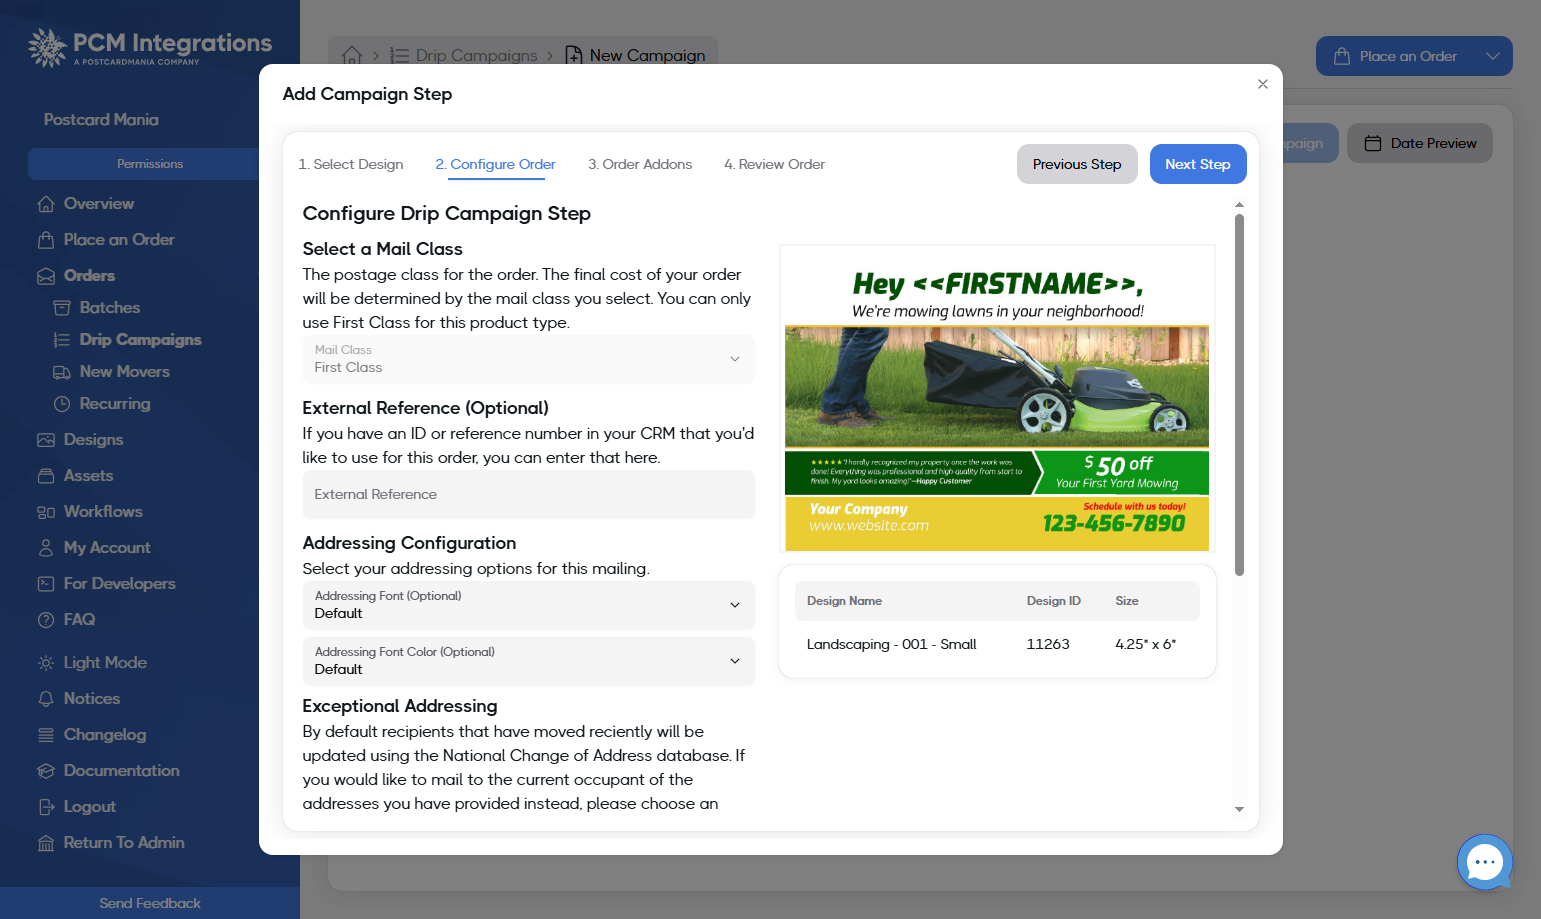Screen dimensions: 1541x919
Task: Open the Mail Class dropdown
Action: (528, 359)
